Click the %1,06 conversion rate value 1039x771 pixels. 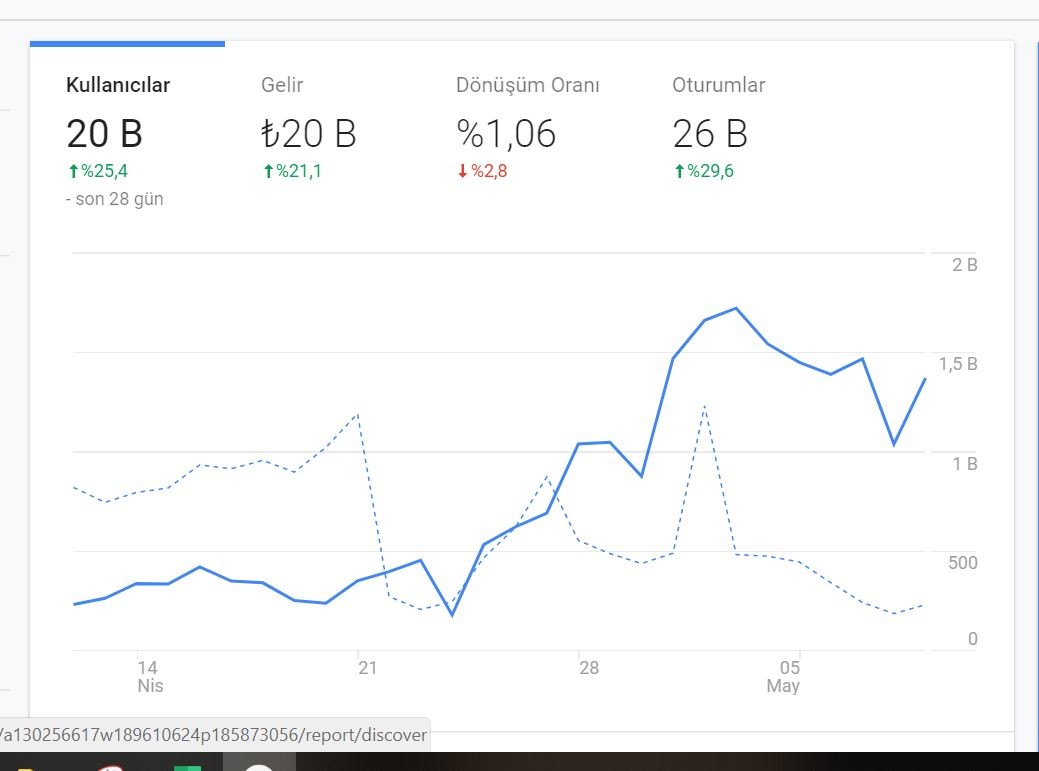click(506, 134)
